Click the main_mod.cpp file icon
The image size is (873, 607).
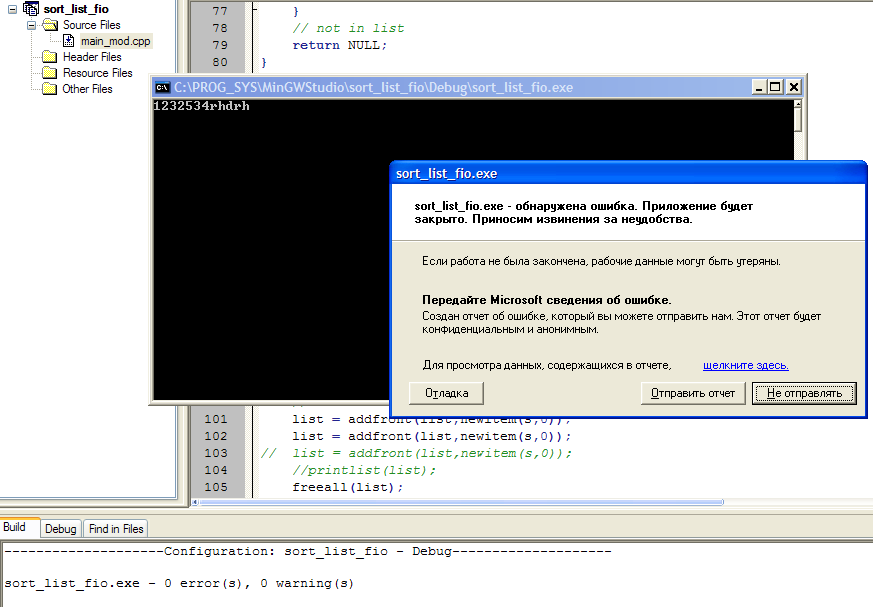[x=69, y=41]
